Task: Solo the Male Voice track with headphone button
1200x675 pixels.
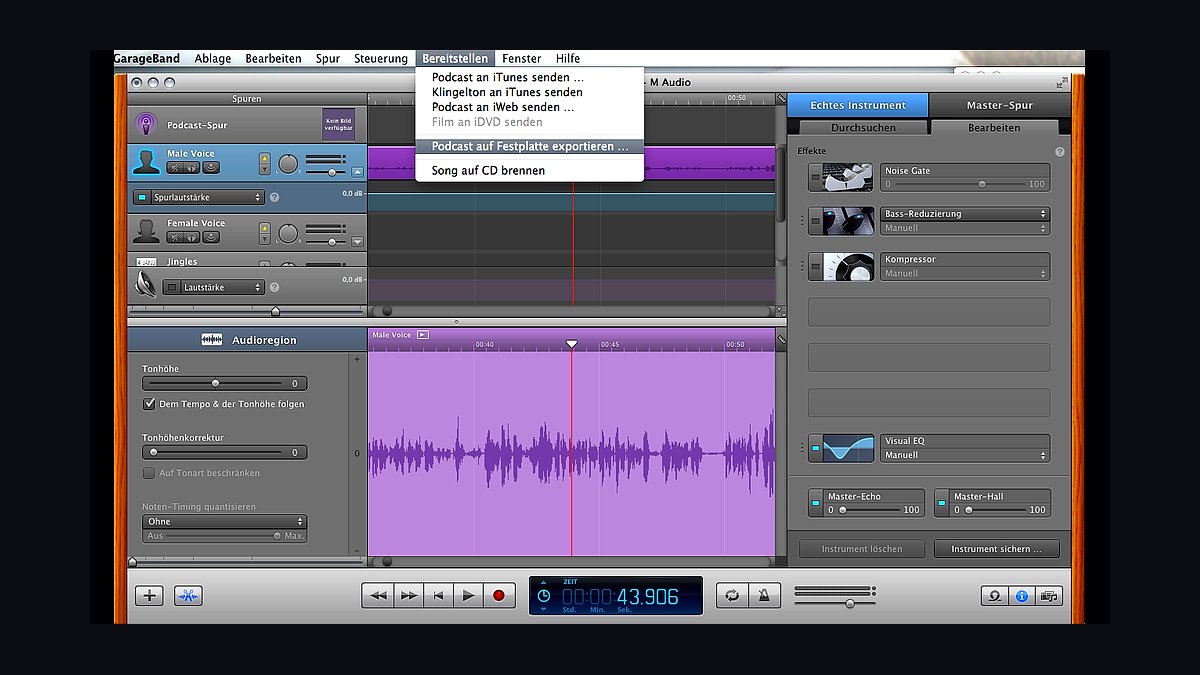Action: tap(193, 168)
